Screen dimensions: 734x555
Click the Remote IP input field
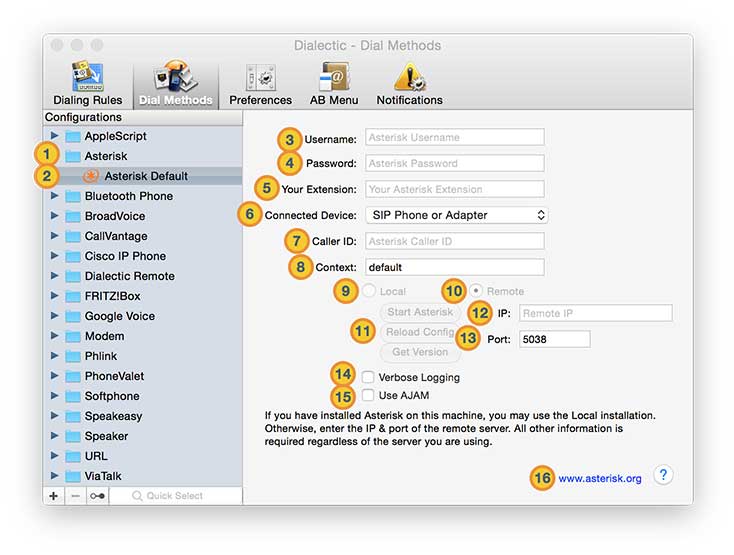click(x=595, y=313)
